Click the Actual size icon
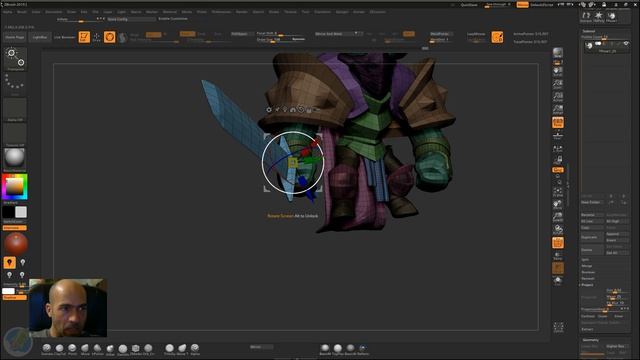 coord(558,97)
